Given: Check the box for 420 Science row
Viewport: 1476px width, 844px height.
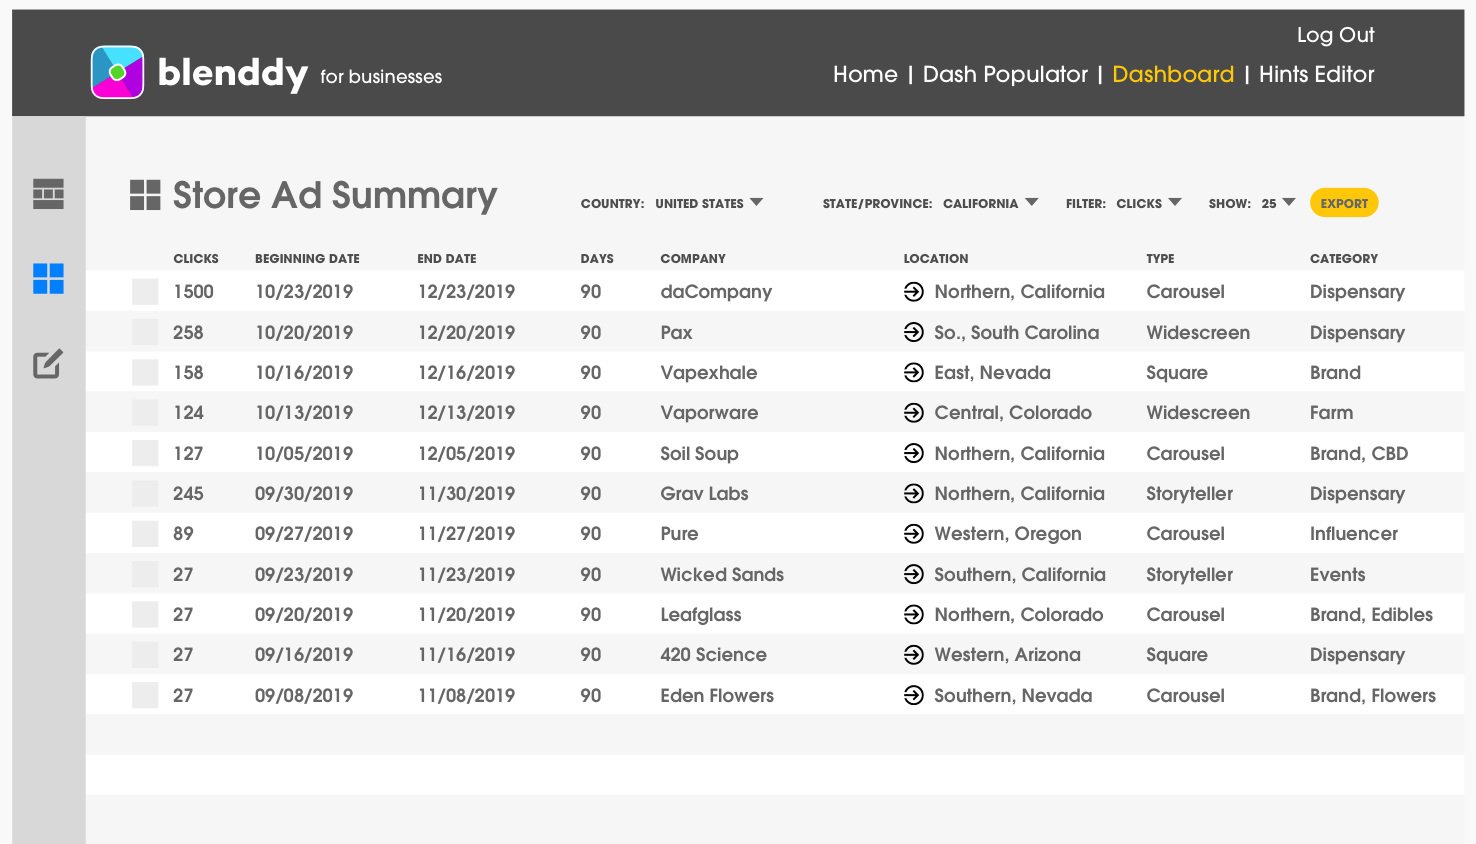Looking at the screenshot, I should pyautogui.click(x=145, y=655).
